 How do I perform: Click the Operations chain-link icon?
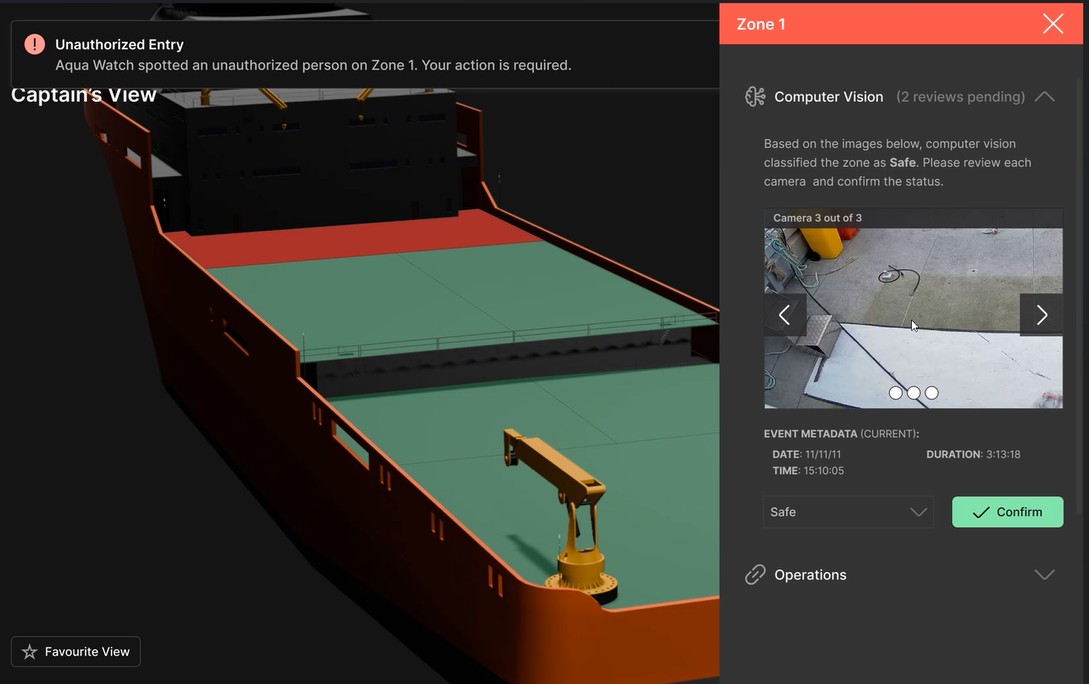pos(755,575)
